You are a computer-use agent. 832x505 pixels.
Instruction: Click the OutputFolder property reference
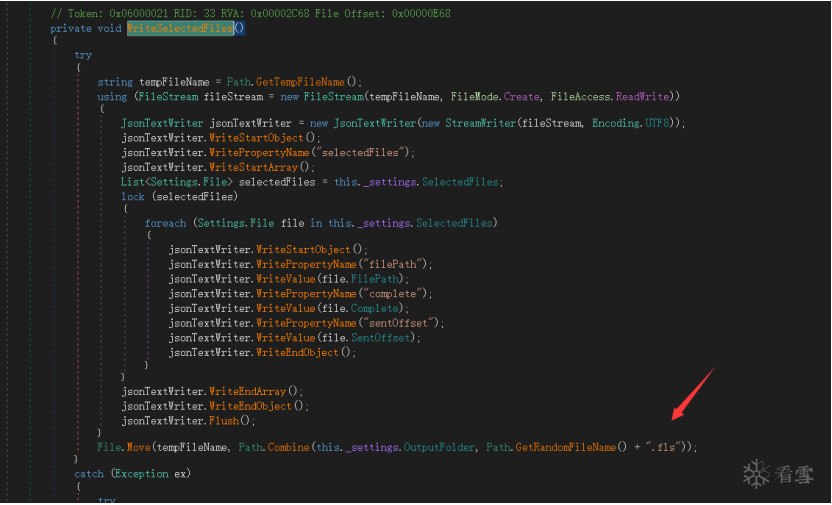(439, 447)
